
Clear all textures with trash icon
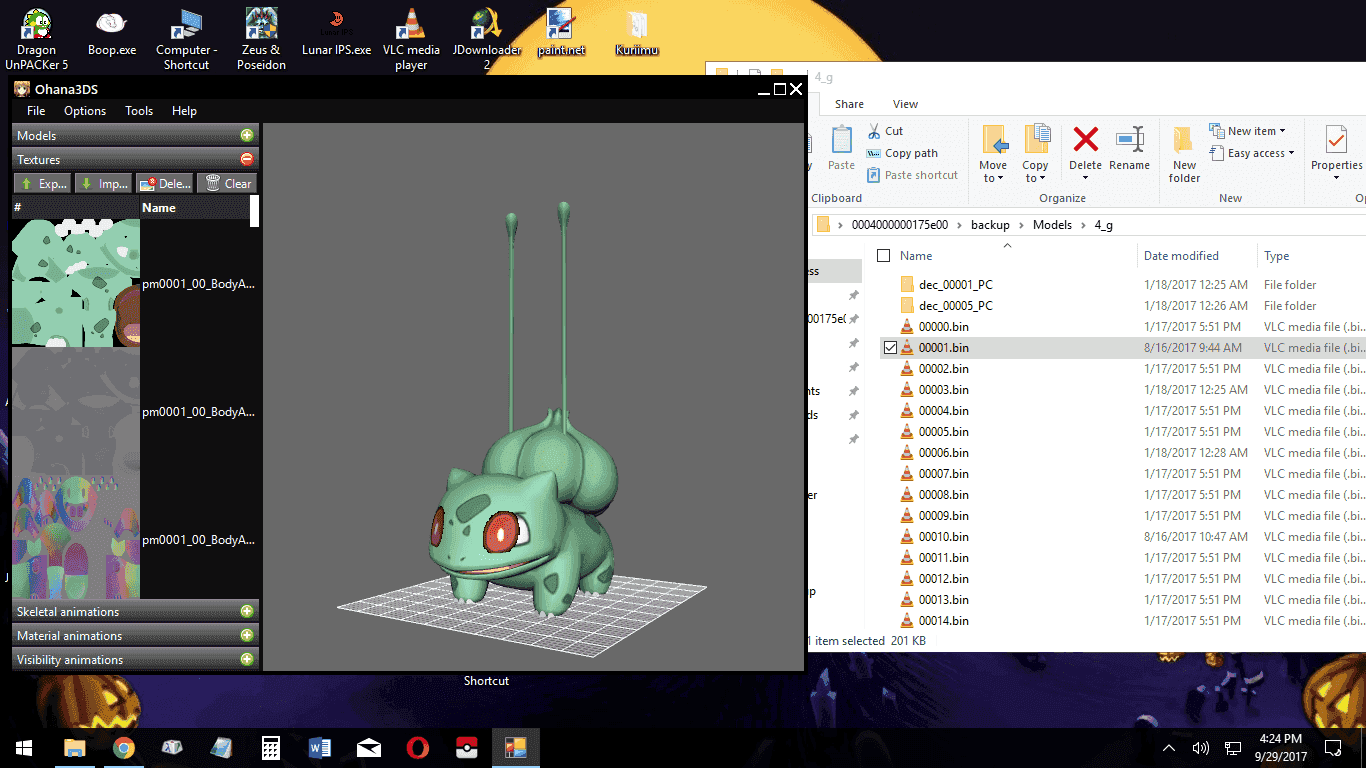[226, 184]
